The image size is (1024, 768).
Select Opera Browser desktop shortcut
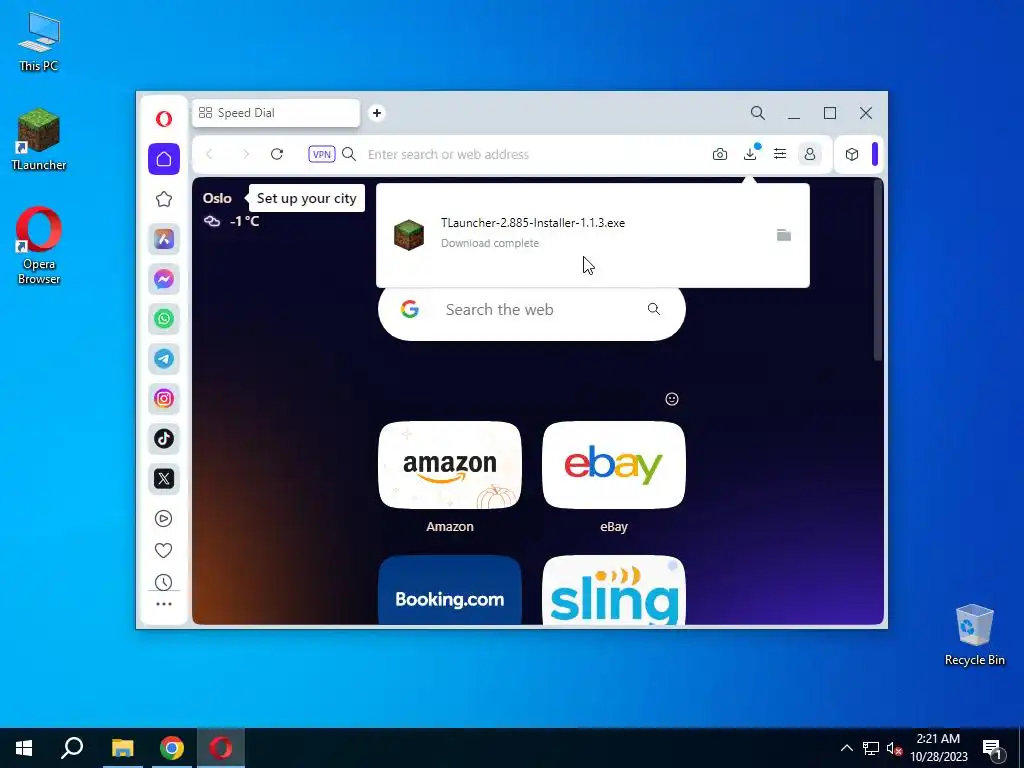(x=39, y=246)
